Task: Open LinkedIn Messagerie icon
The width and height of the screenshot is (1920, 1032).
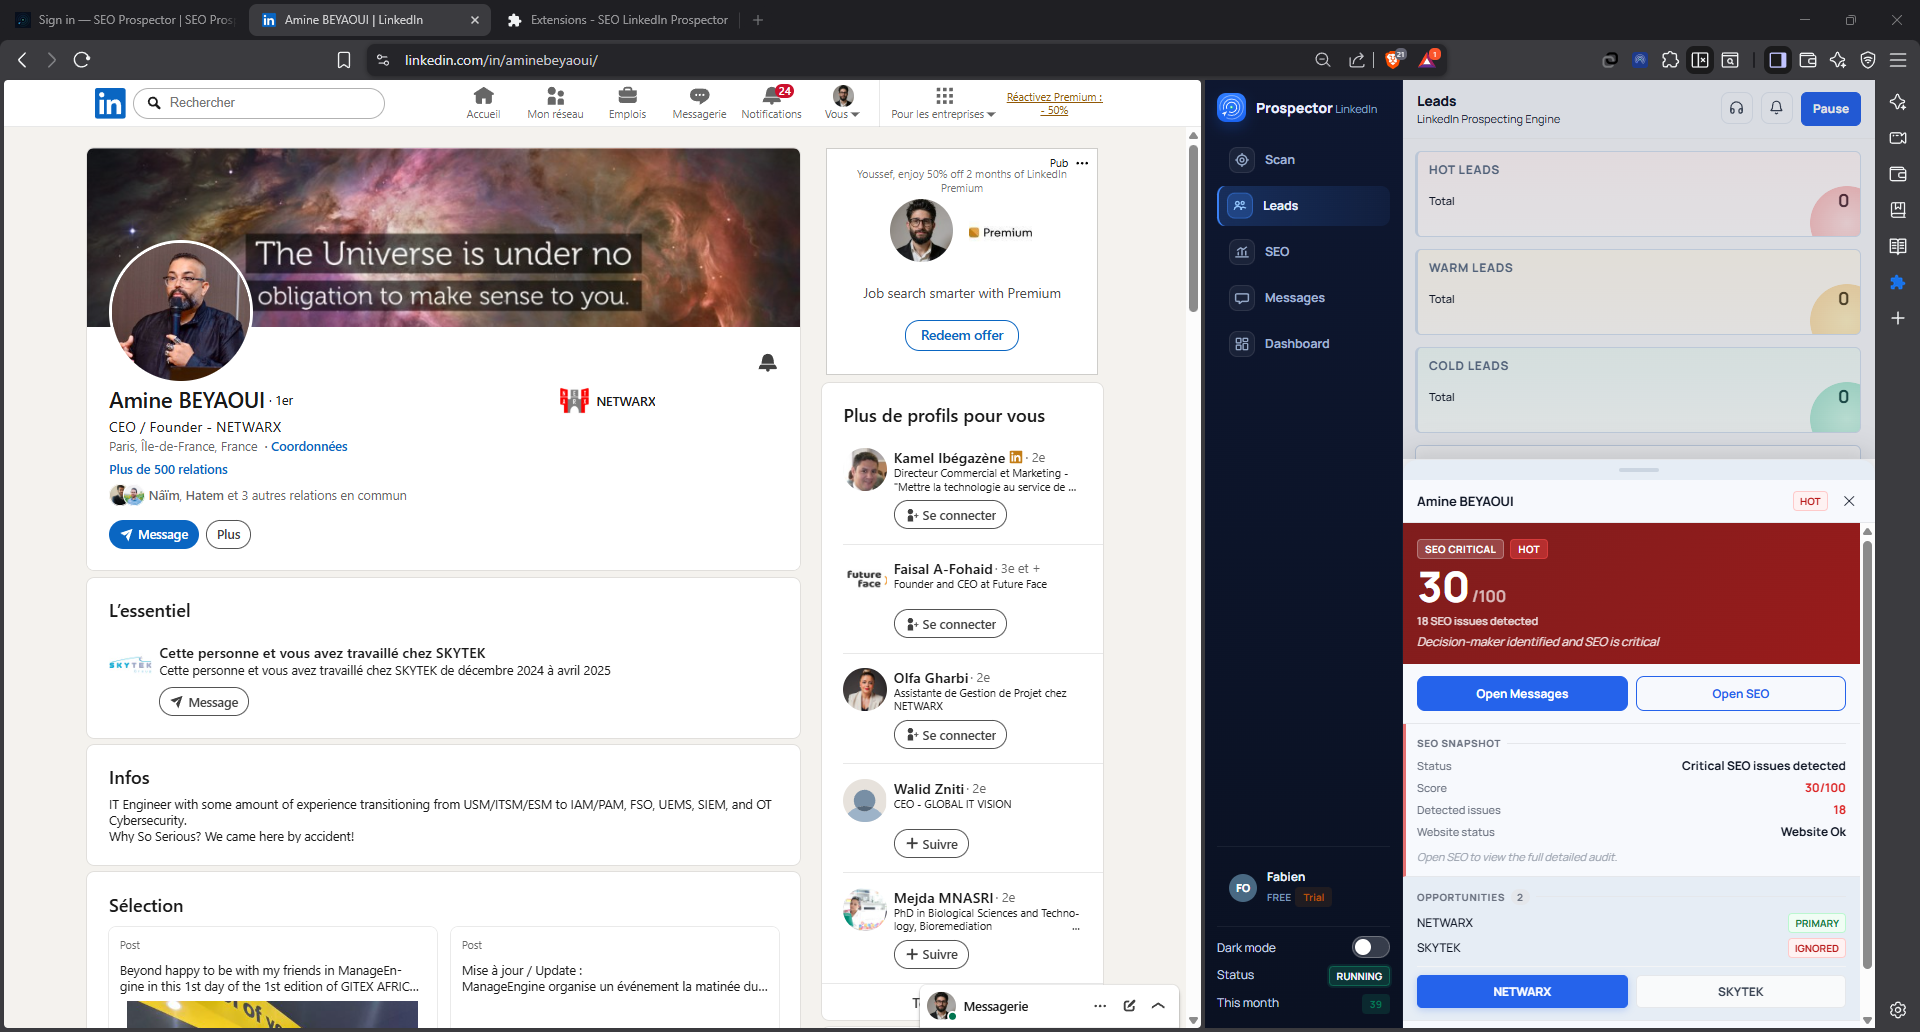Action: point(699,102)
